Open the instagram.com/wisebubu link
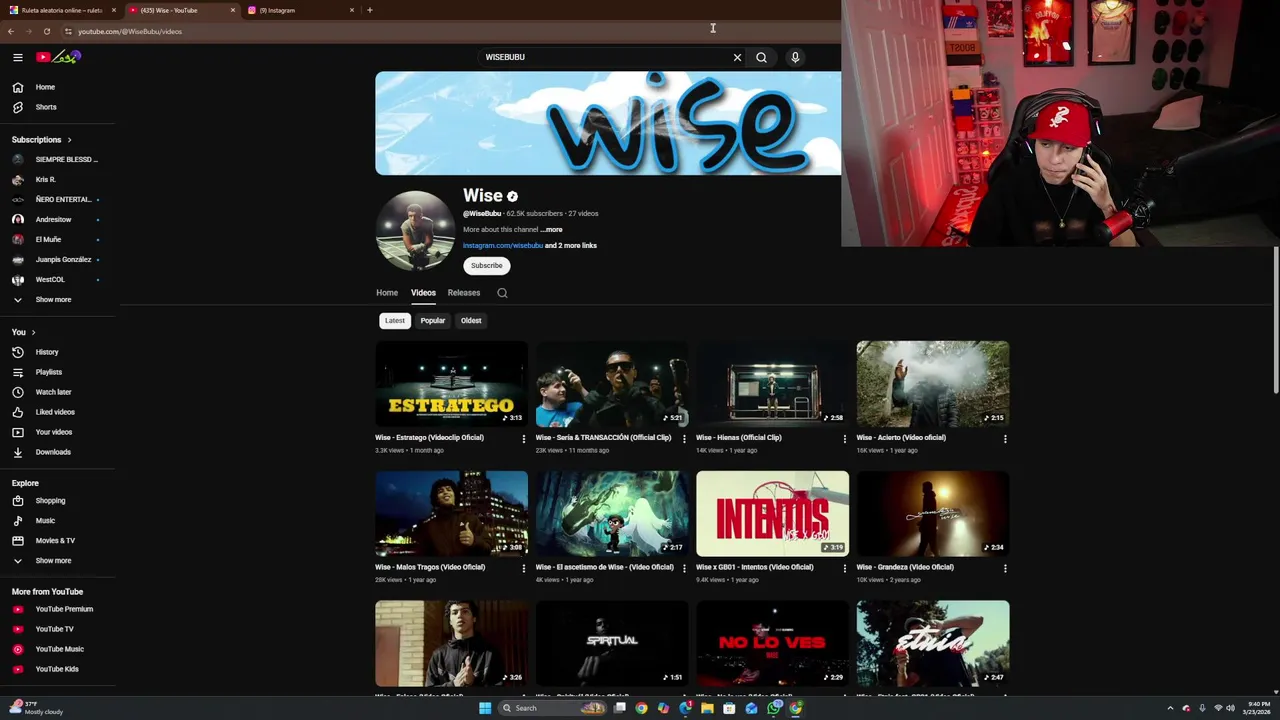This screenshot has height=720, width=1280. (503, 246)
